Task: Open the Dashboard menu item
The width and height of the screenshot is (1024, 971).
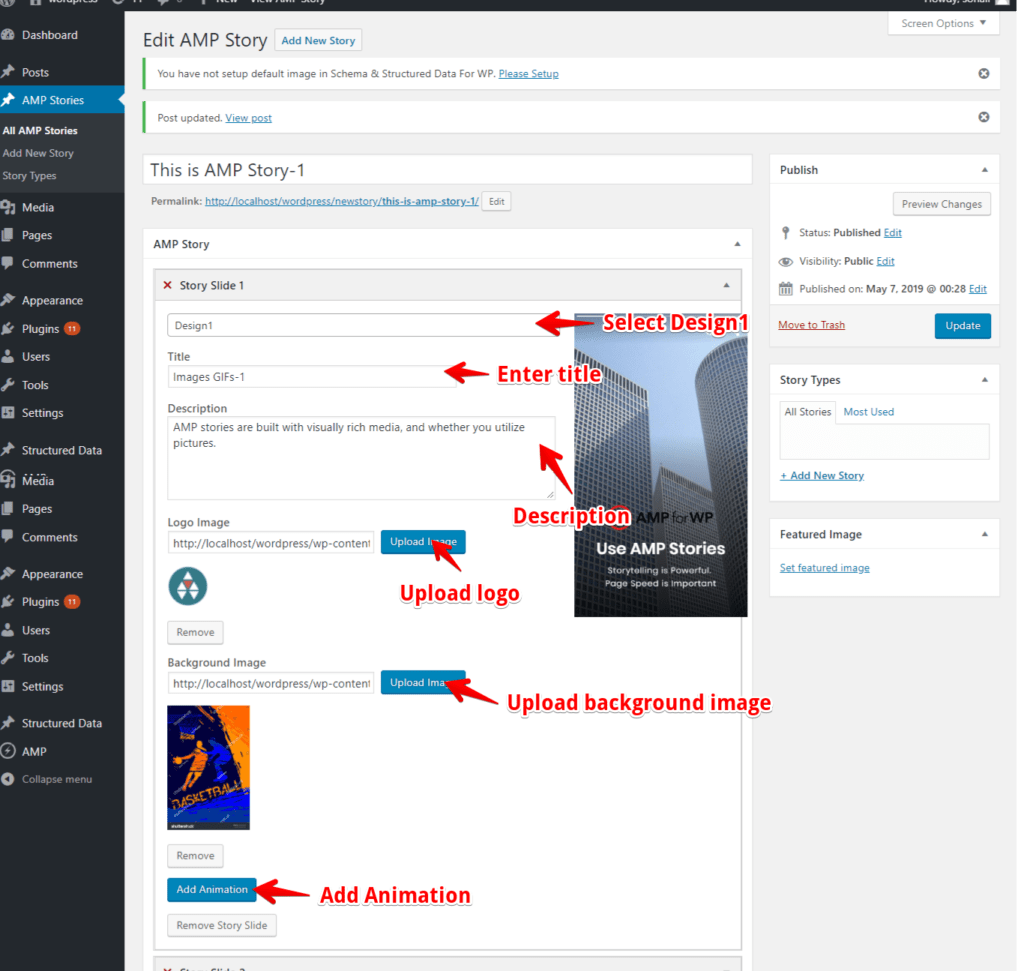Action: click(50, 35)
